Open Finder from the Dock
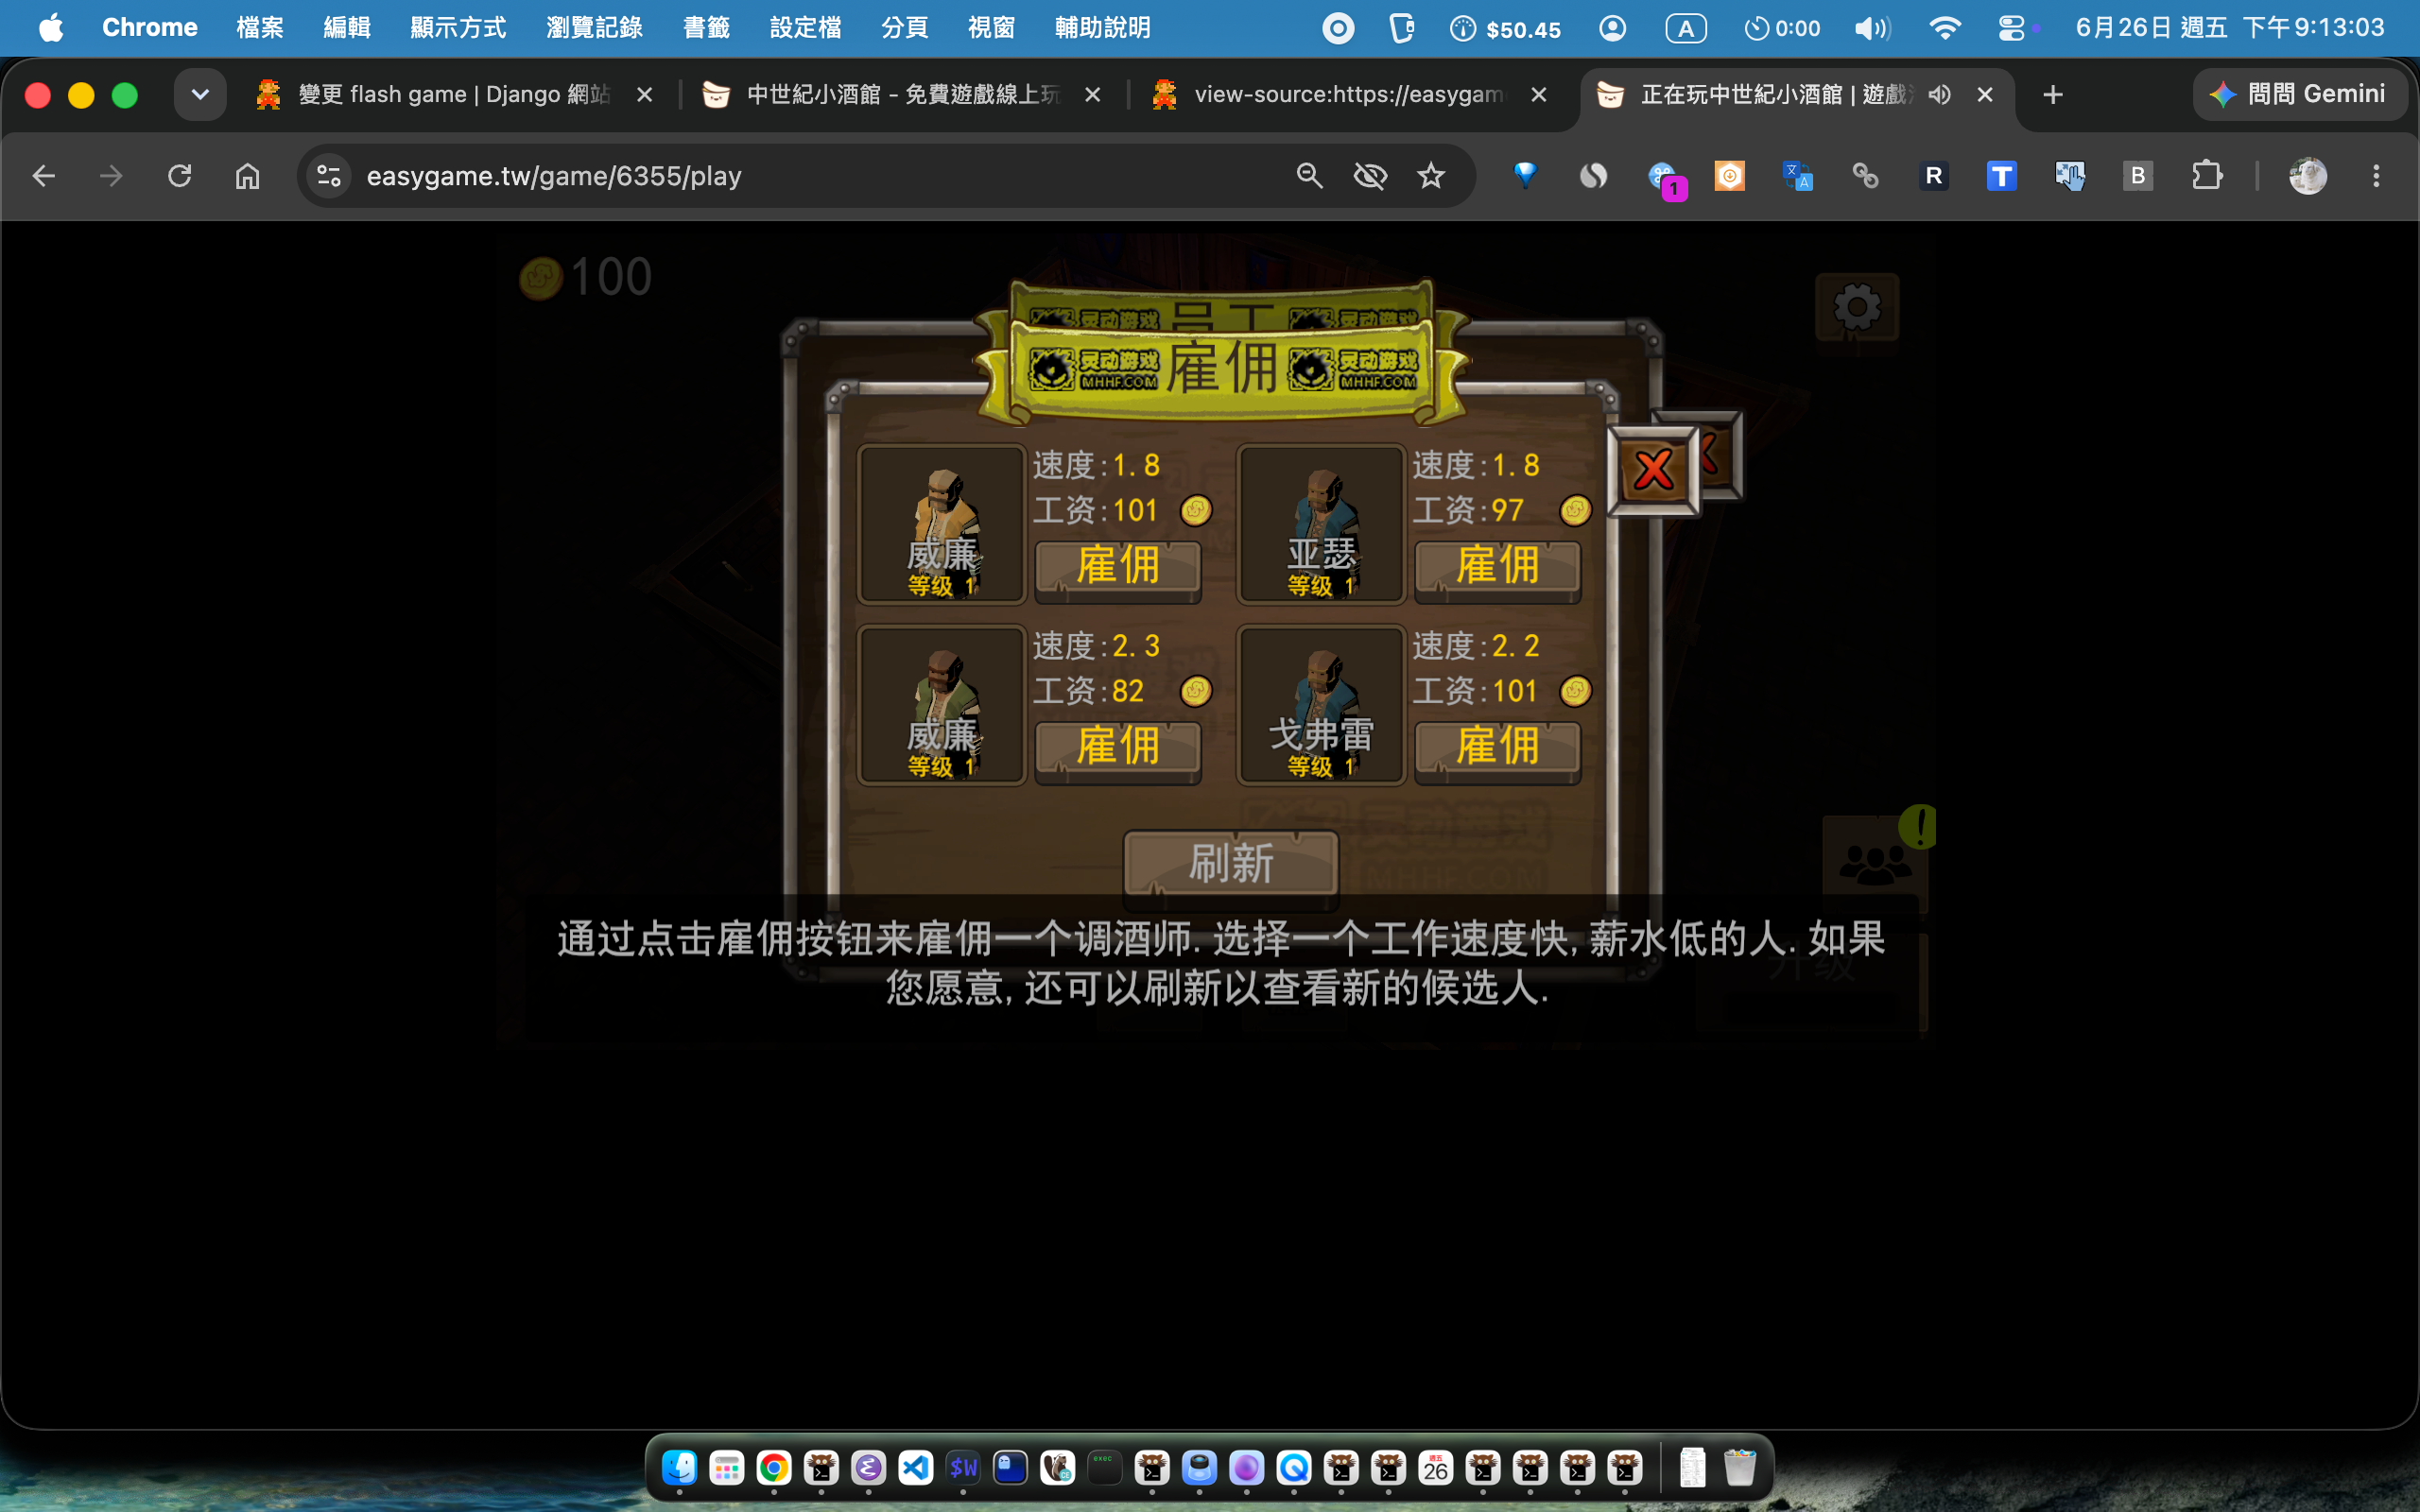The image size is (2420, 1512). pos(680,1467)
